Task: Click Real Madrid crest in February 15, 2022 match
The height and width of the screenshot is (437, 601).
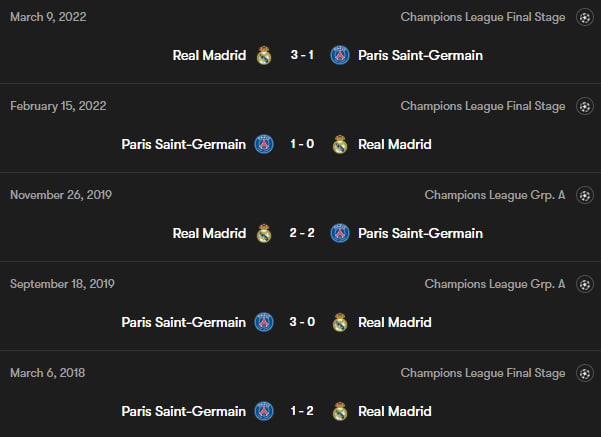Action: [340, 144]
